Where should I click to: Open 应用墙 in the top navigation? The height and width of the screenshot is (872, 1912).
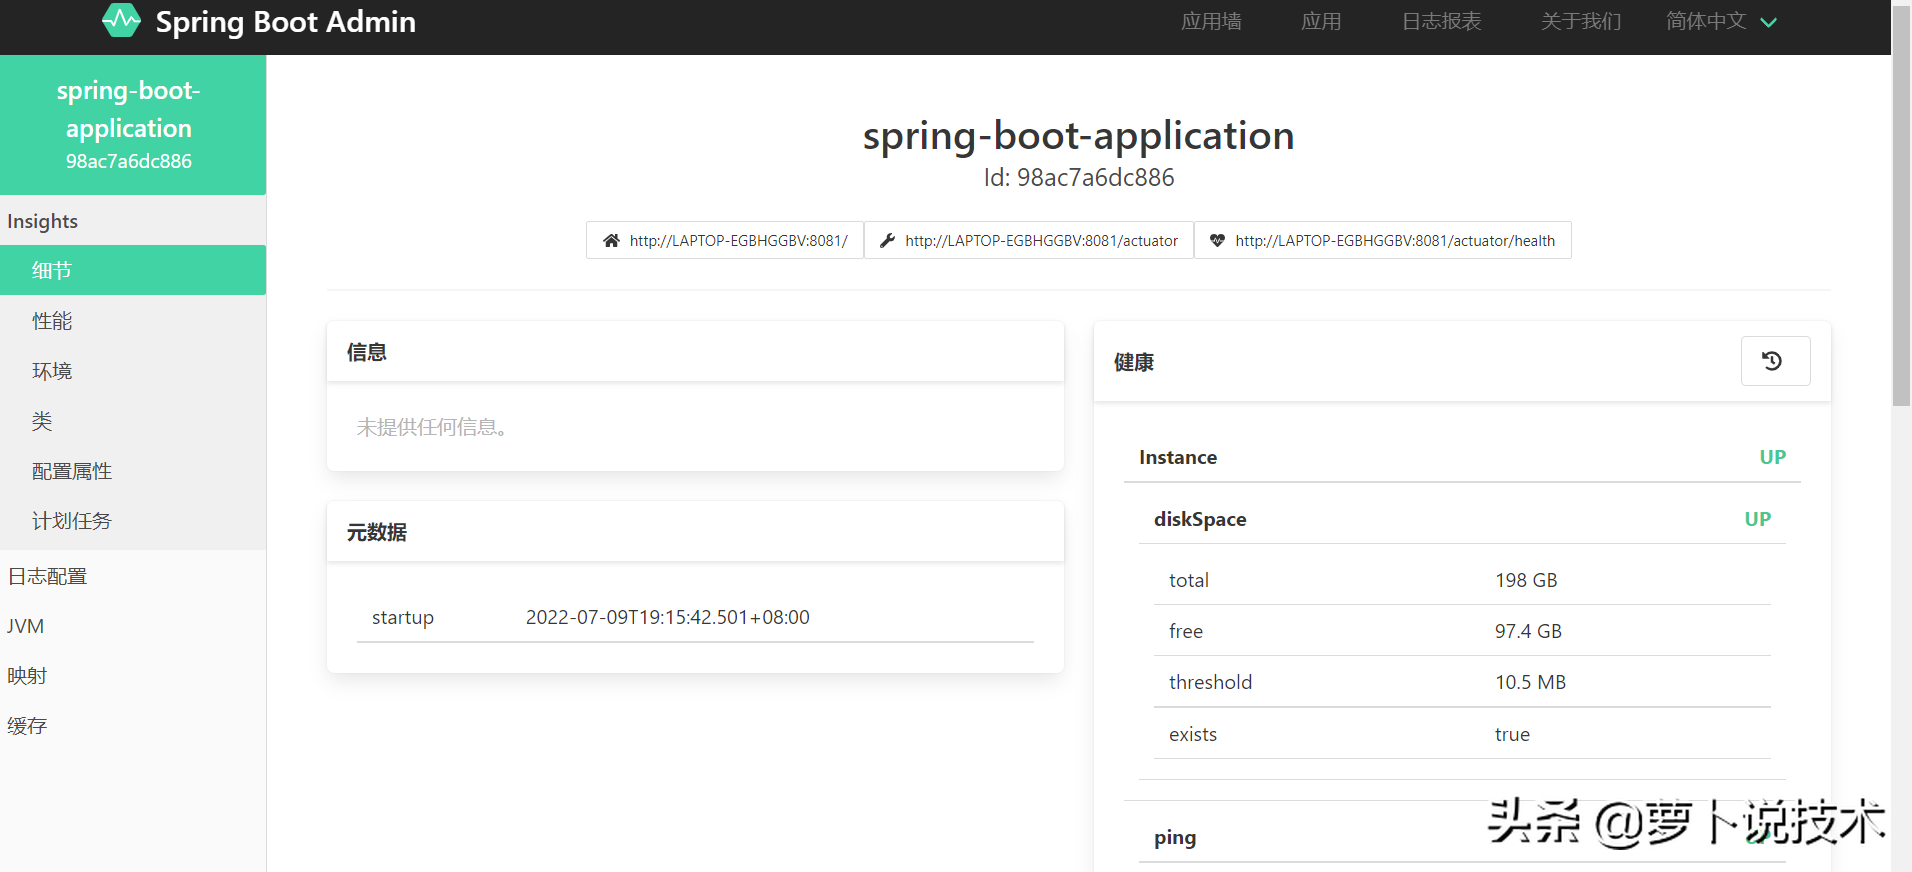click(x=1211, y=21)
